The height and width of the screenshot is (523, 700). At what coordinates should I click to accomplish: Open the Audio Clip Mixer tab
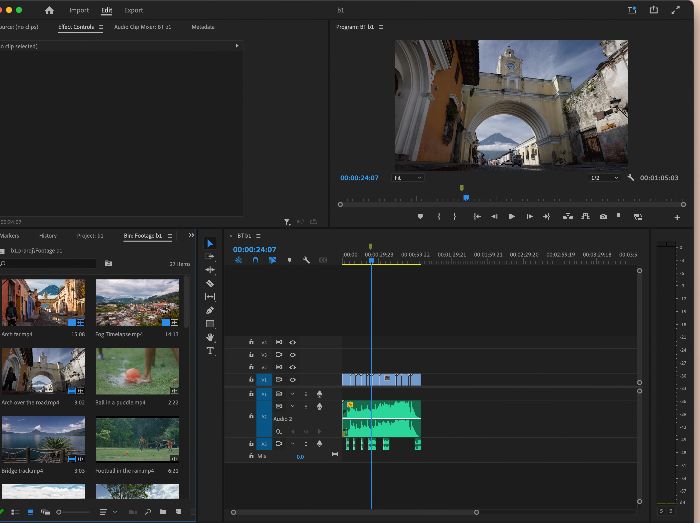142,27
